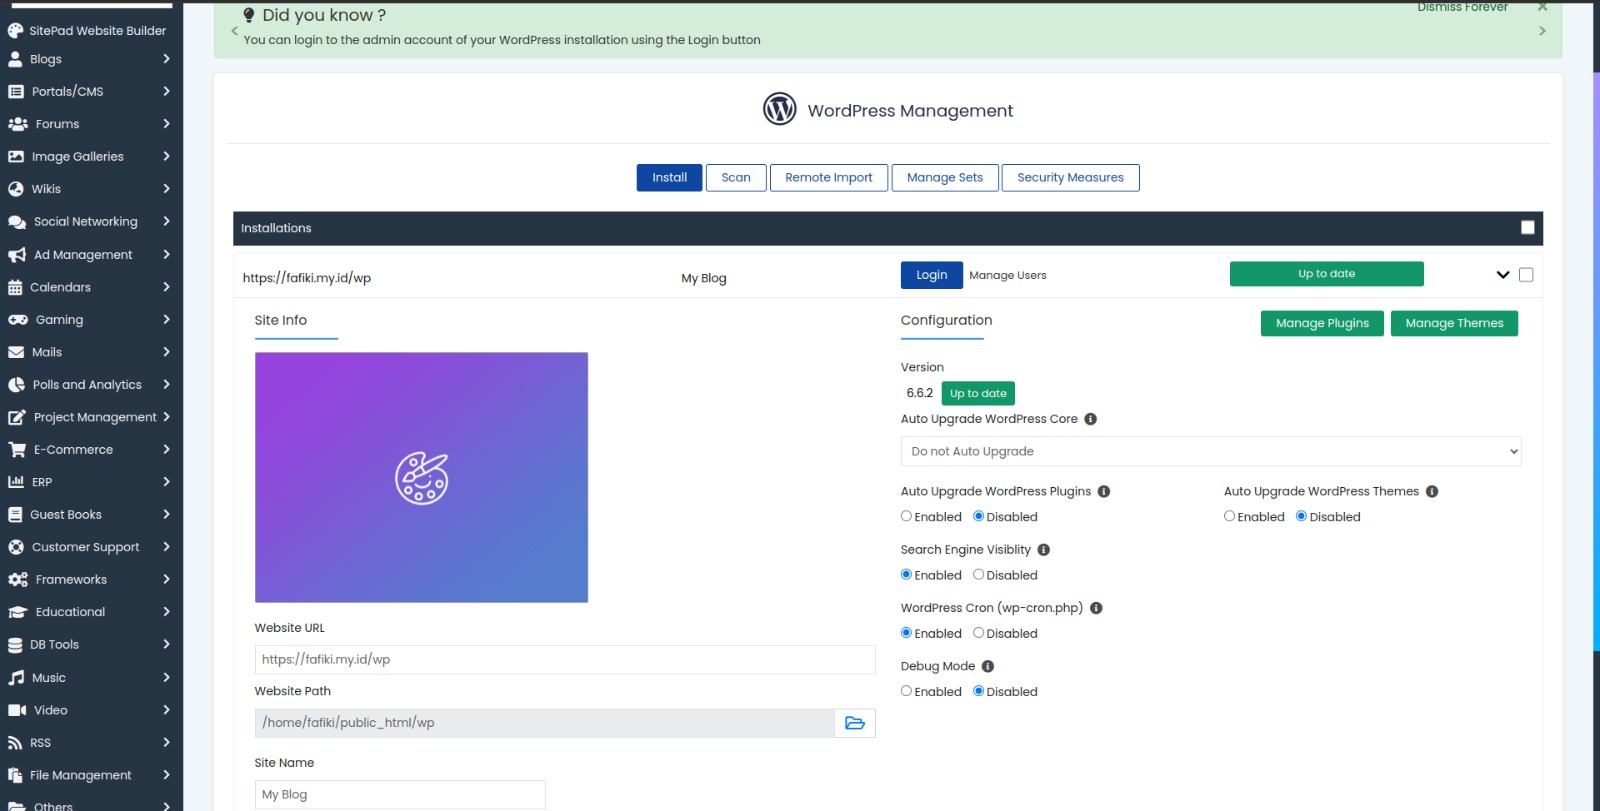This screenshot has width=1600, height=811.
Task: Open folder browser for Website Path
Action: click(855, 723)
